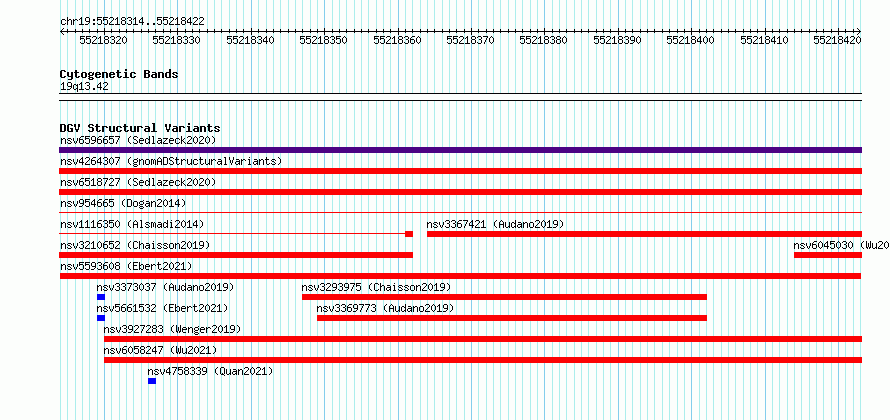Open the nsv5661532 (Ebert2021) label

[x=162, y=308]
